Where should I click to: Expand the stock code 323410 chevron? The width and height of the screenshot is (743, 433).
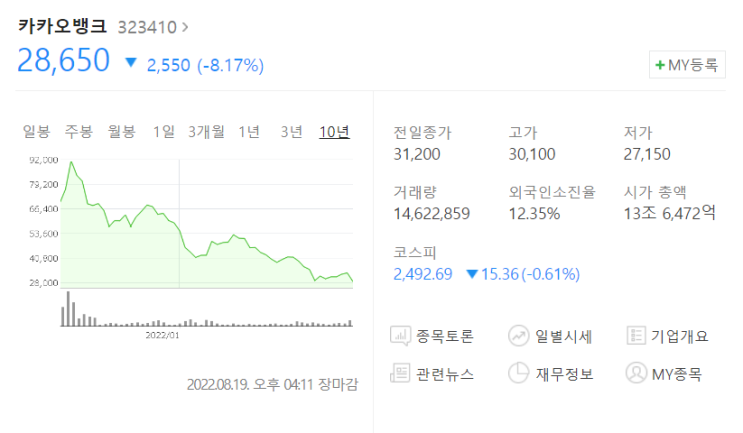[x=185, y=27]
